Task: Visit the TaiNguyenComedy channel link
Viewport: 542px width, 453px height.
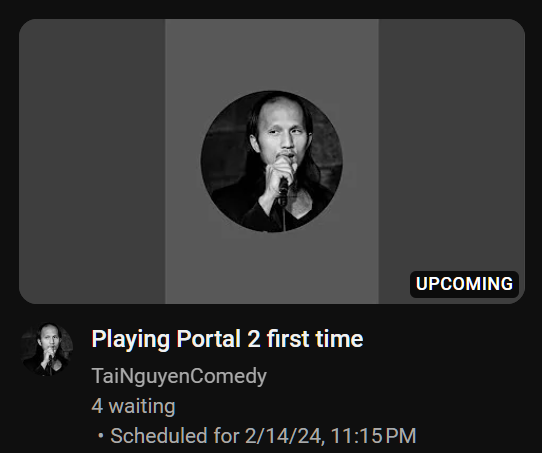Action: (x=179, y=376)
